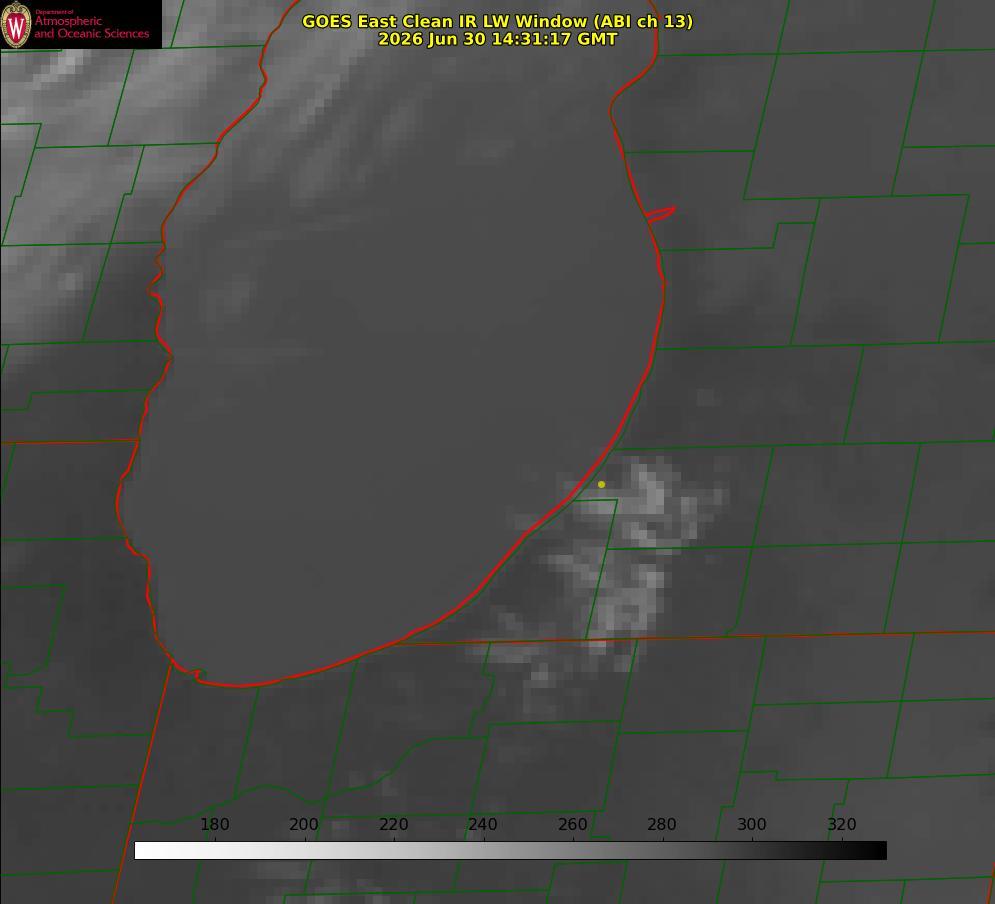Image resolution: width=995 pixels, height=904 pixels.
Task: Click the 300 label on the colorbar
Action: coord(752,824)
